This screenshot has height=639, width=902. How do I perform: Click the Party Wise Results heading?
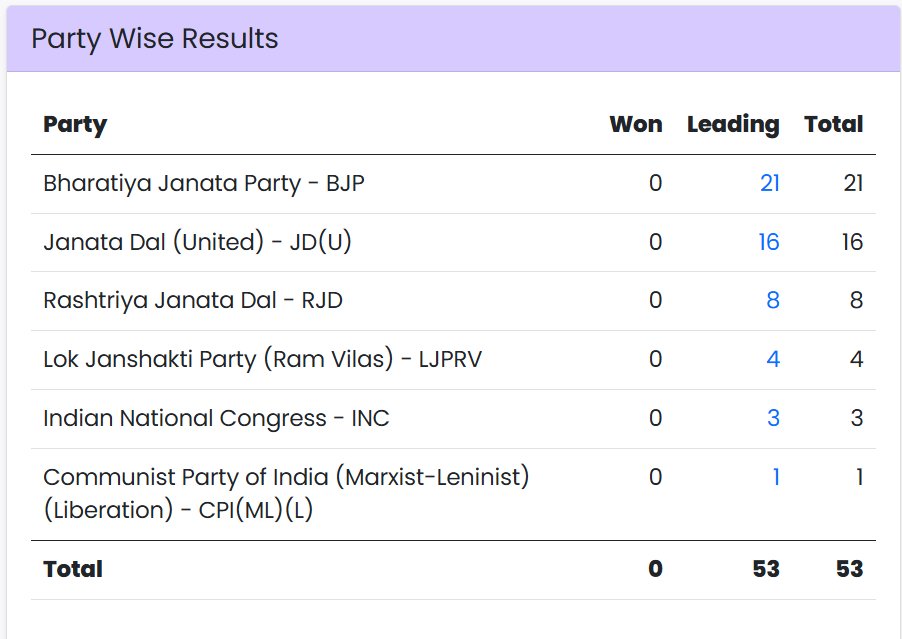pyautogui.click(x=155, y=39)
